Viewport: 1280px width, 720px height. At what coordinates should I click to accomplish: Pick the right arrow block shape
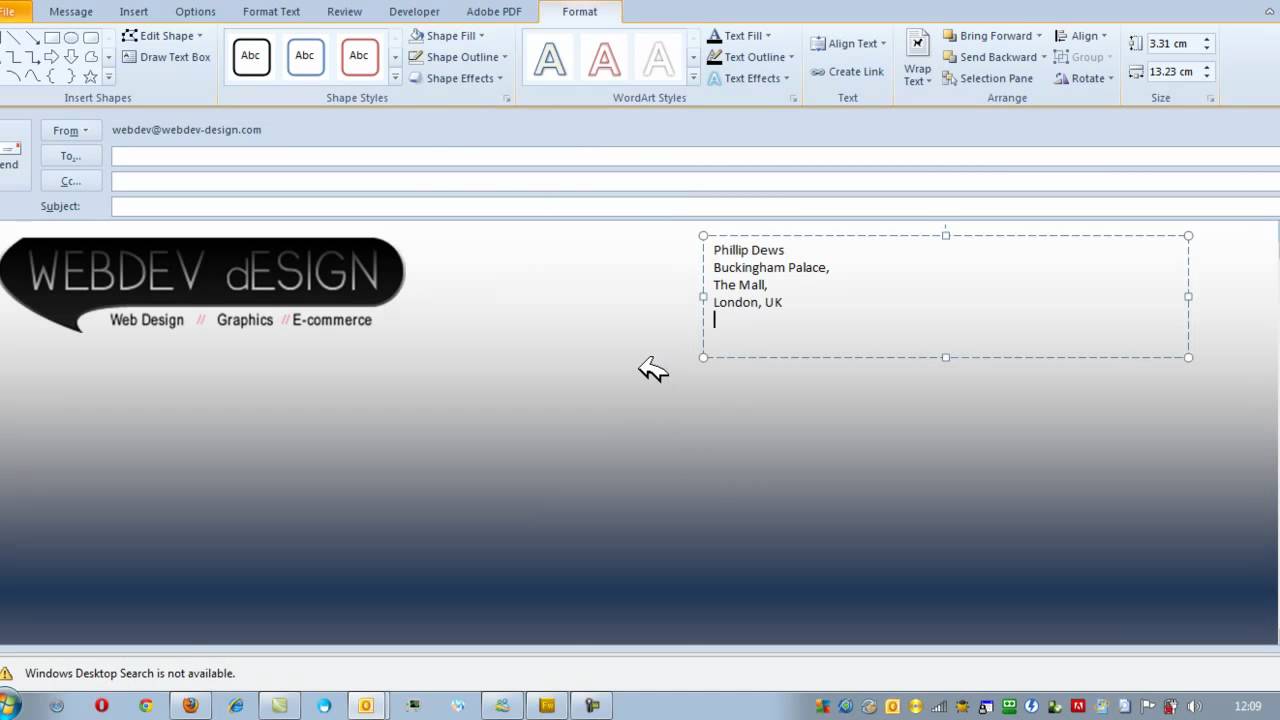tap(52, 57)
